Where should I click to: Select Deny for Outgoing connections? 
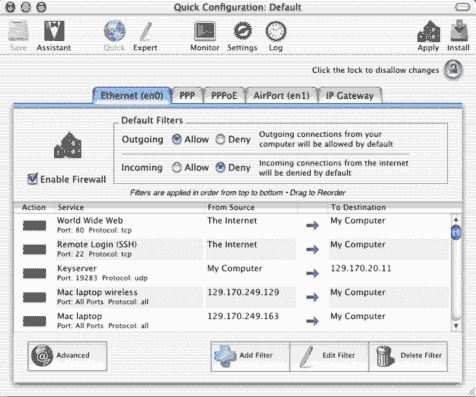coord(220,139)
